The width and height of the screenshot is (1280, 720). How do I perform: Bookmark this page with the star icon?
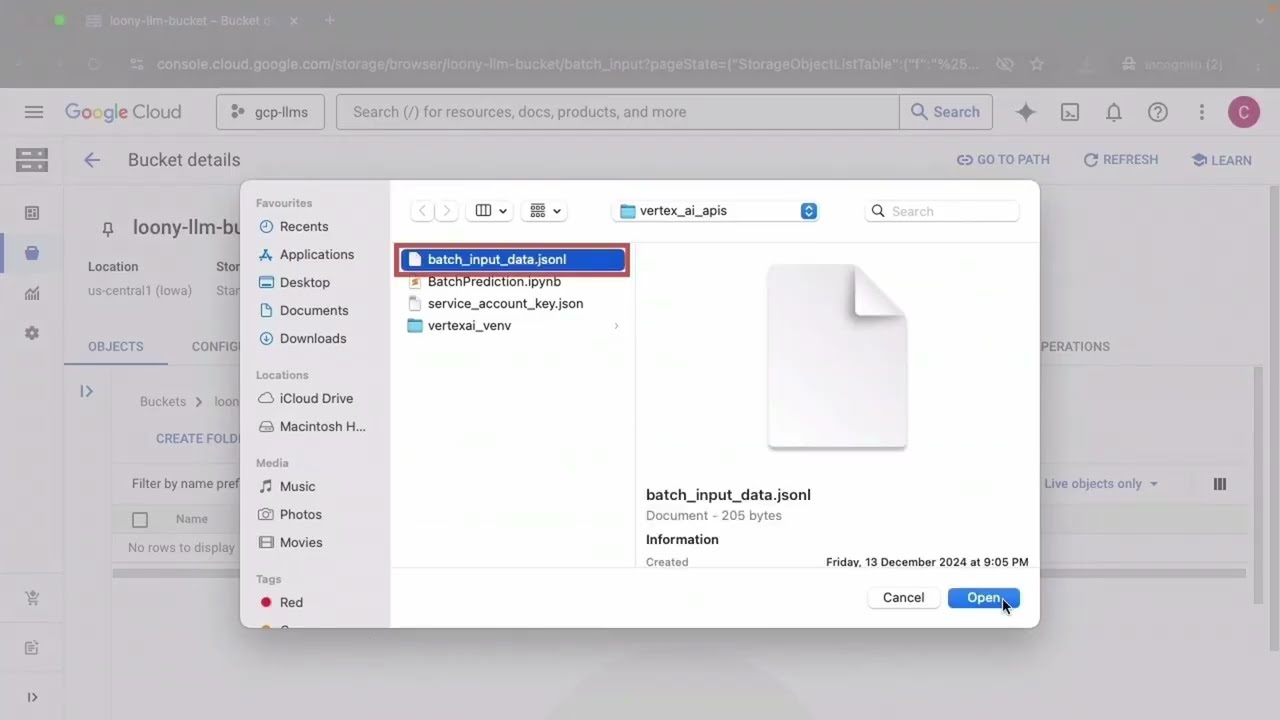[x=1037, y=64]
